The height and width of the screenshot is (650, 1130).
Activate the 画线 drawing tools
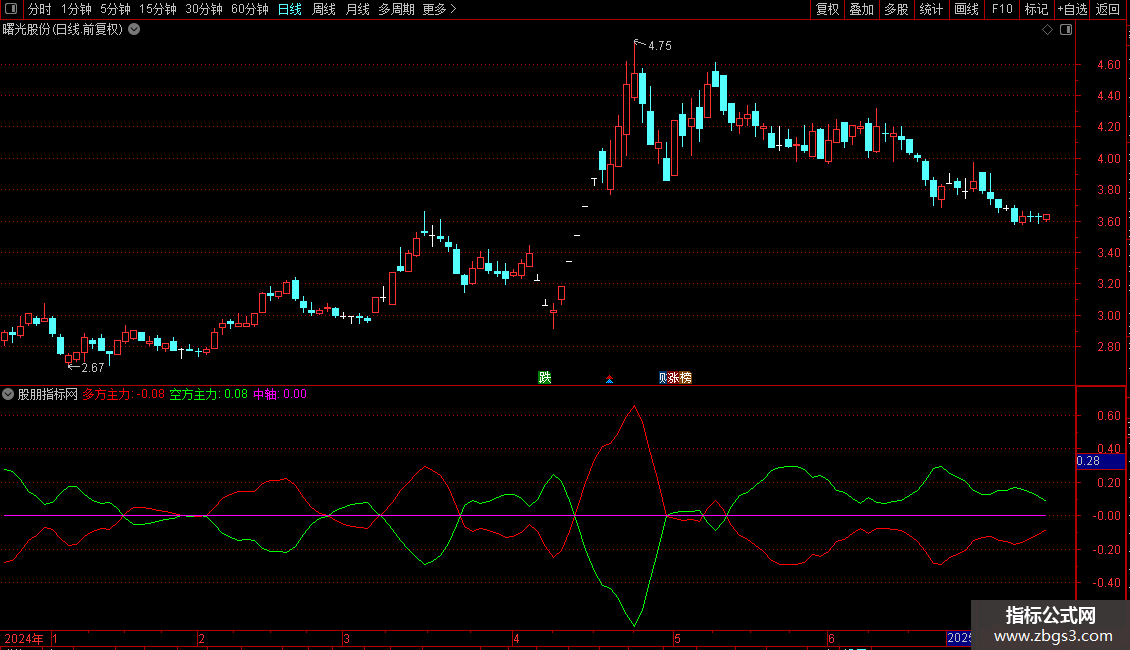(966, 9)
